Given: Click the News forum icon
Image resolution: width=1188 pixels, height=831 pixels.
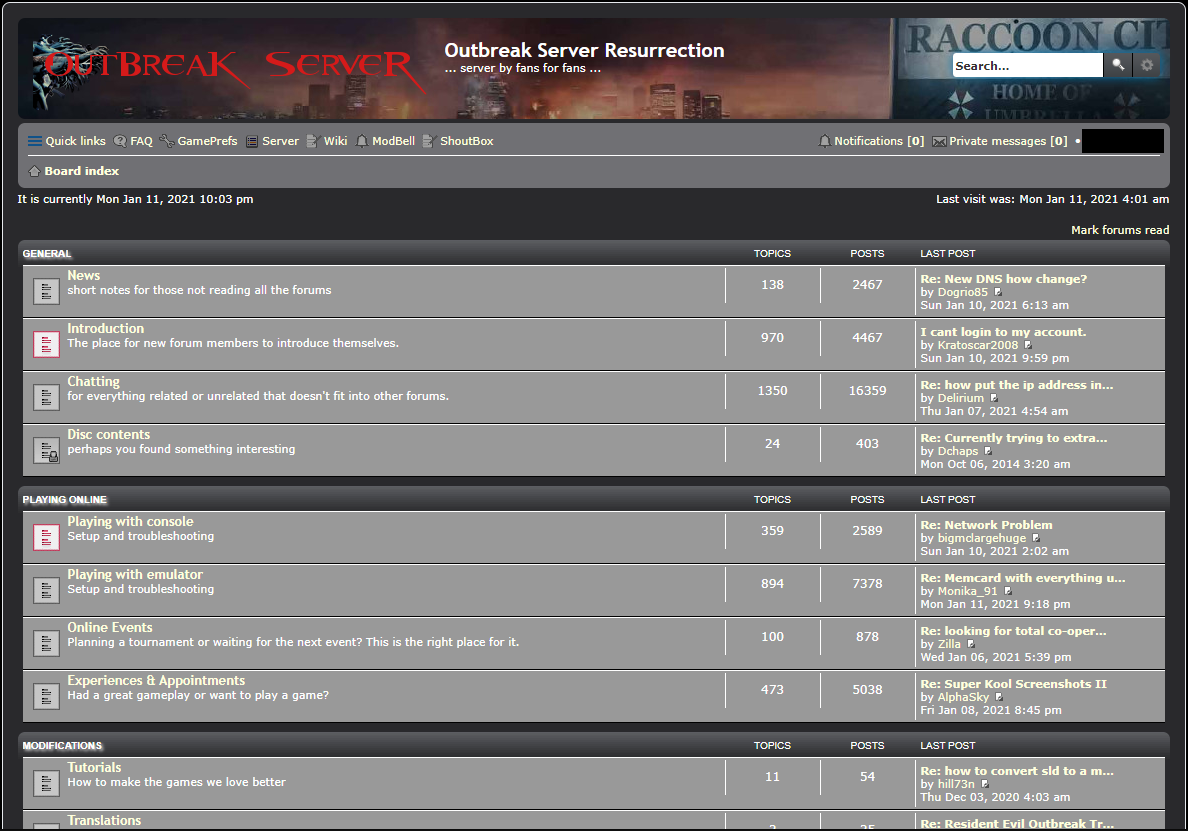Looking at the screenshot, I should click(x=46, y=292).
